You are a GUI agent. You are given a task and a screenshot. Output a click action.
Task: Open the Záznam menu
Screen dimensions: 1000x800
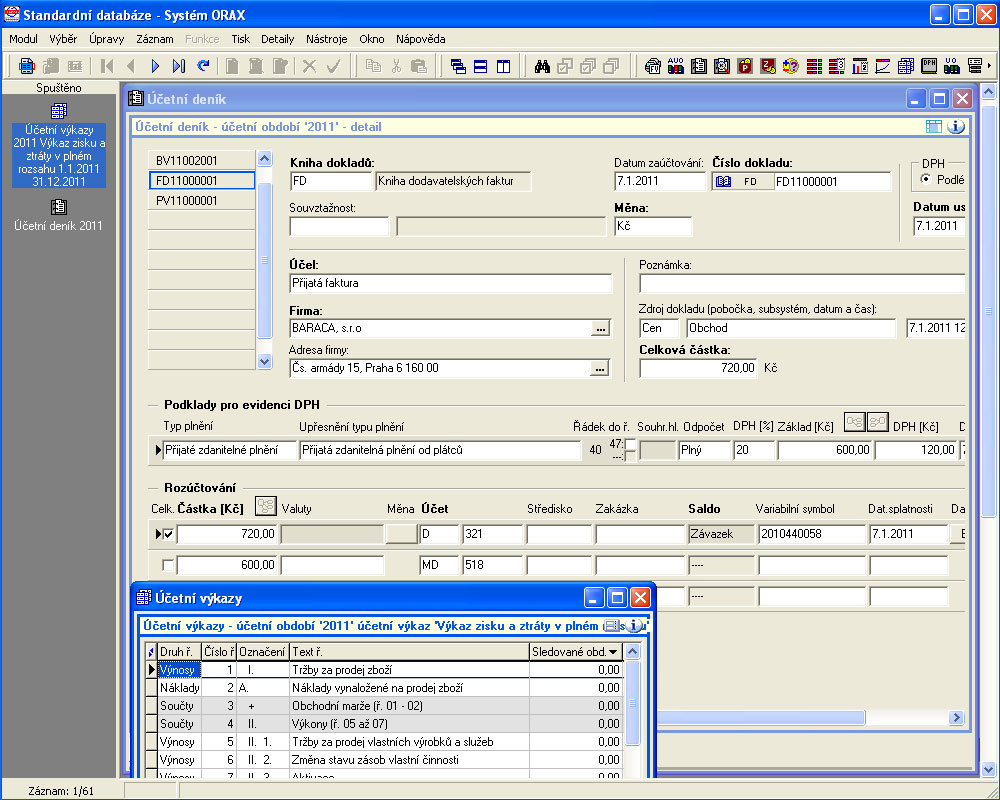click(155, 39)
